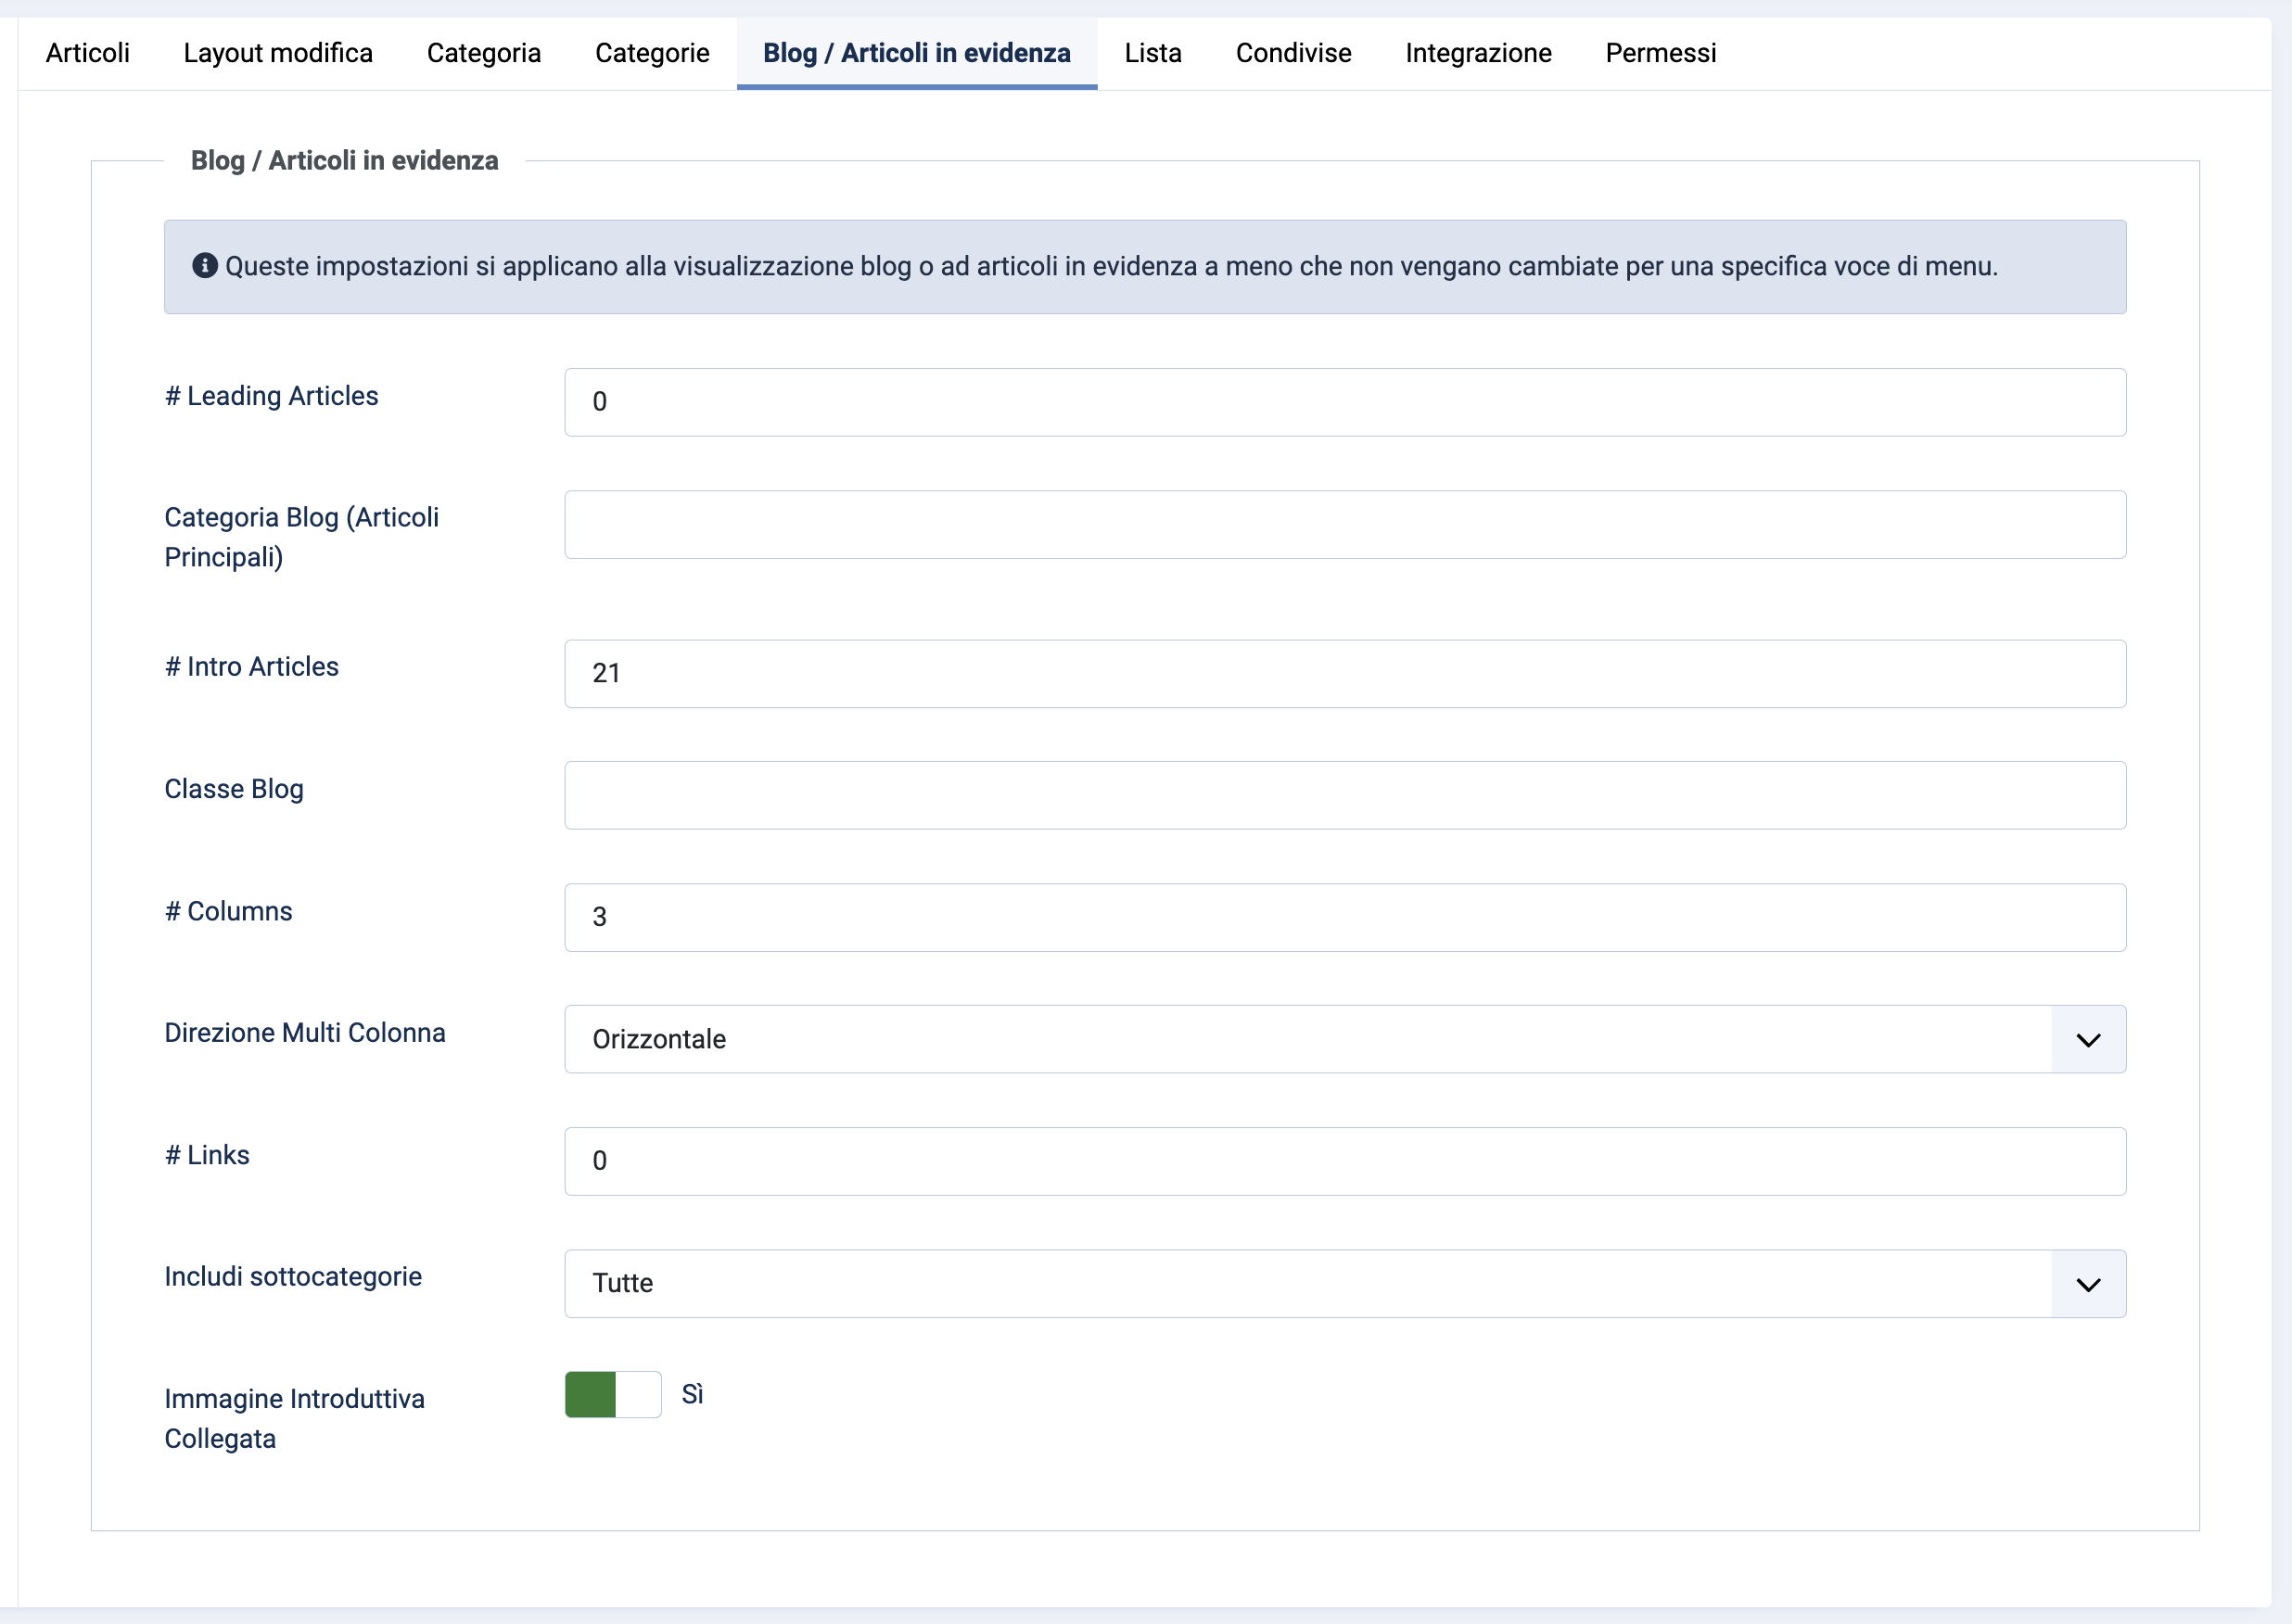Open Direzione Multi Colonna dropdown
This screenshot has height=1624, width=2292.
(x=1345, y=1039)
